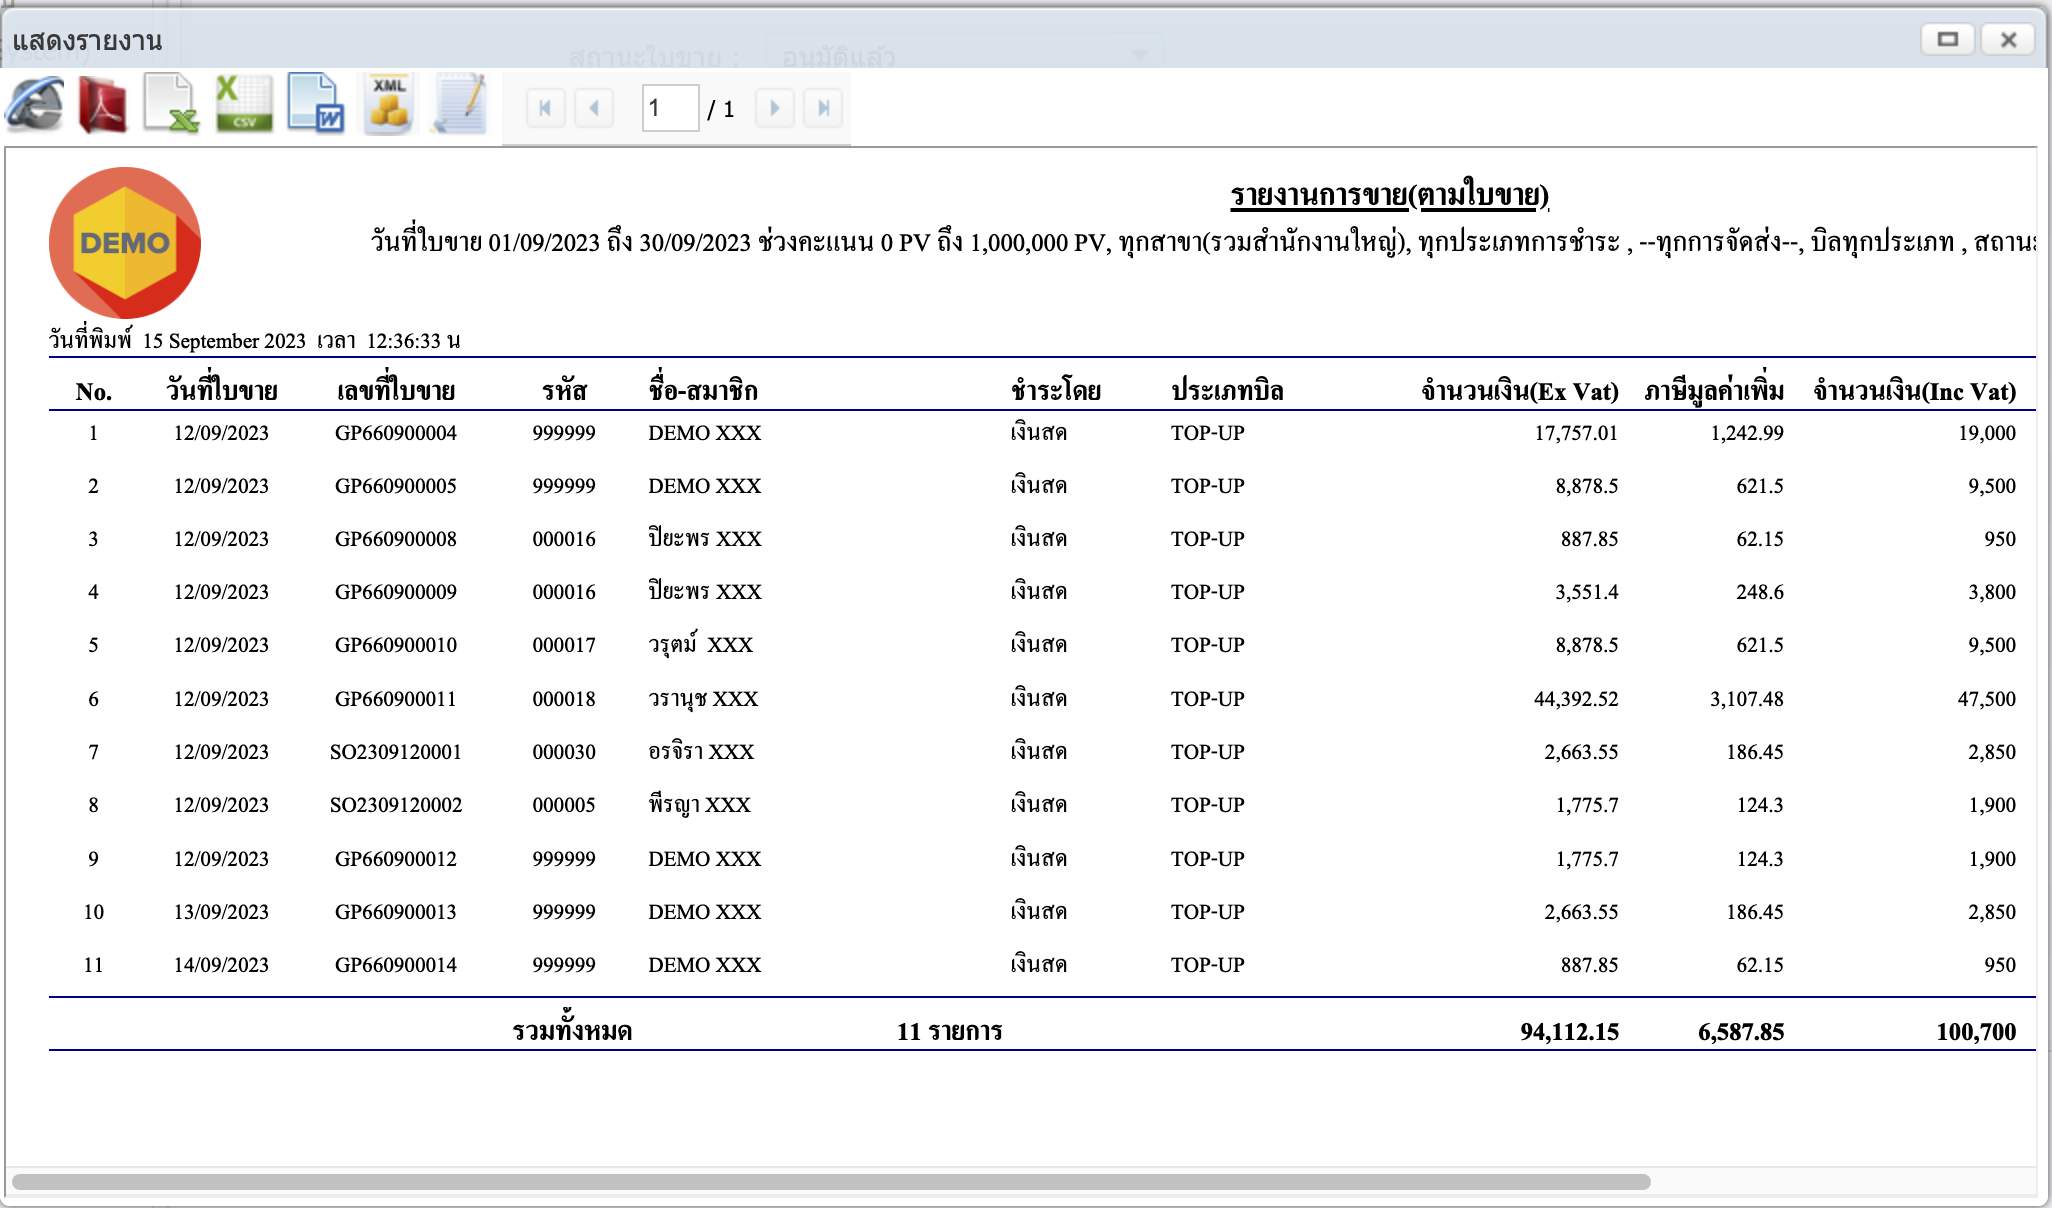The height and width of the screenshot is (1208, 2052).
Task: Export report to Excel file
Action: coord(171,105)
